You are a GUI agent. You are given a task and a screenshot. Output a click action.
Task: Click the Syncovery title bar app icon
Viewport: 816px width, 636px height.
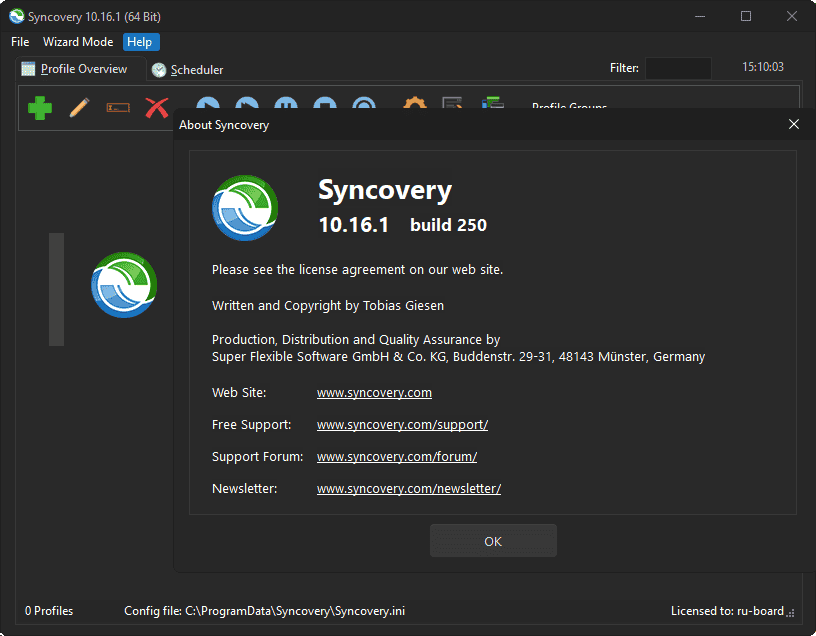pos(17,16)
